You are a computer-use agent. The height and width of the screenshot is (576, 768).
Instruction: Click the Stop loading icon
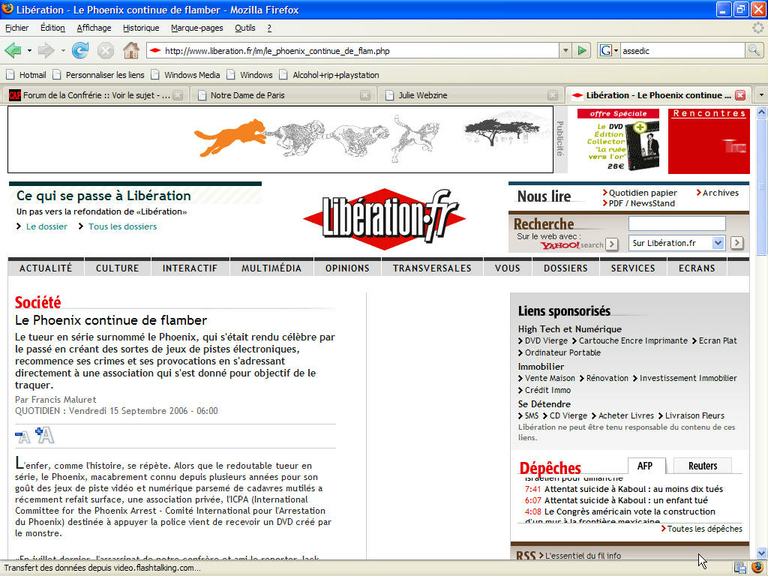[x=105, y=50]
